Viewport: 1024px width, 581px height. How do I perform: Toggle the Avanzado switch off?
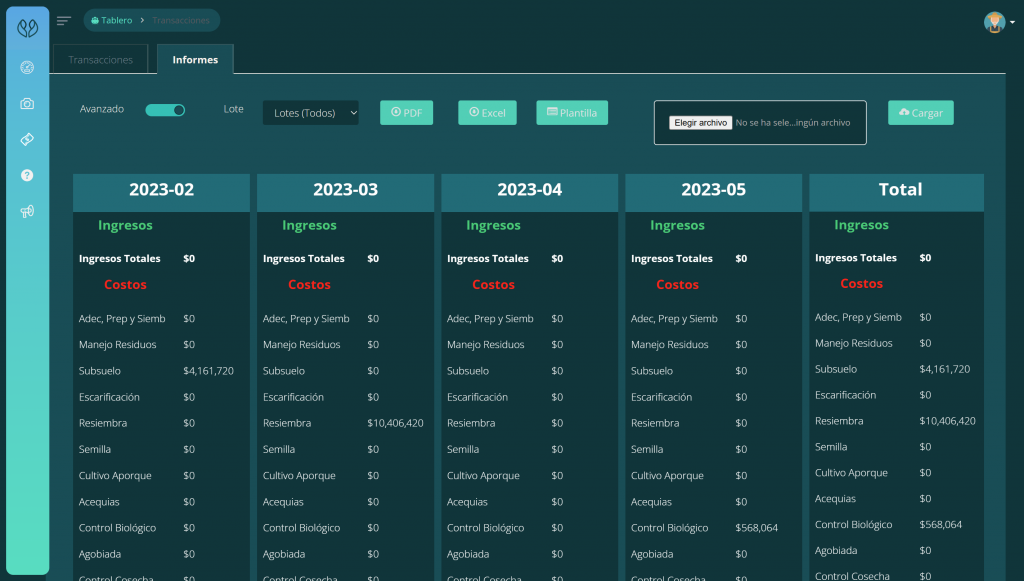[165, 110]
